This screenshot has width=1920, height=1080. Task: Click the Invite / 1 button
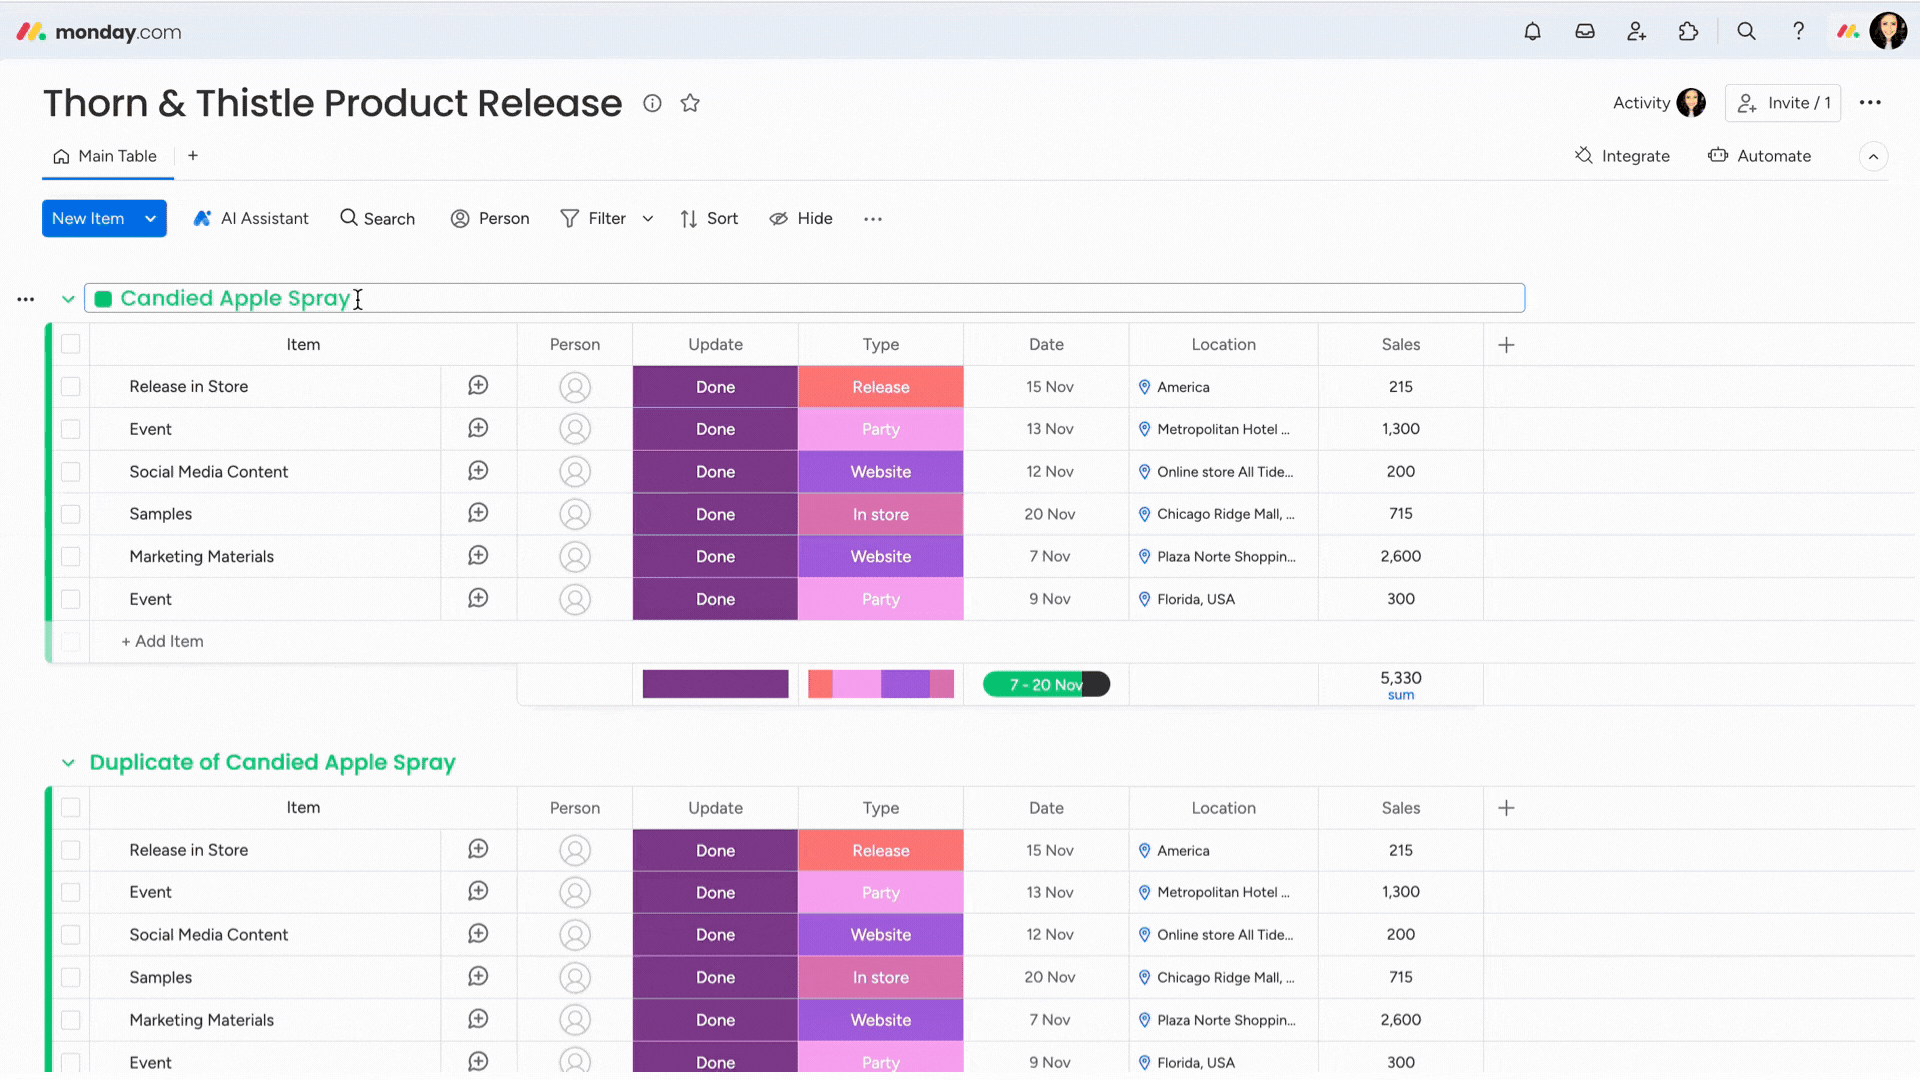[1783, 103]
